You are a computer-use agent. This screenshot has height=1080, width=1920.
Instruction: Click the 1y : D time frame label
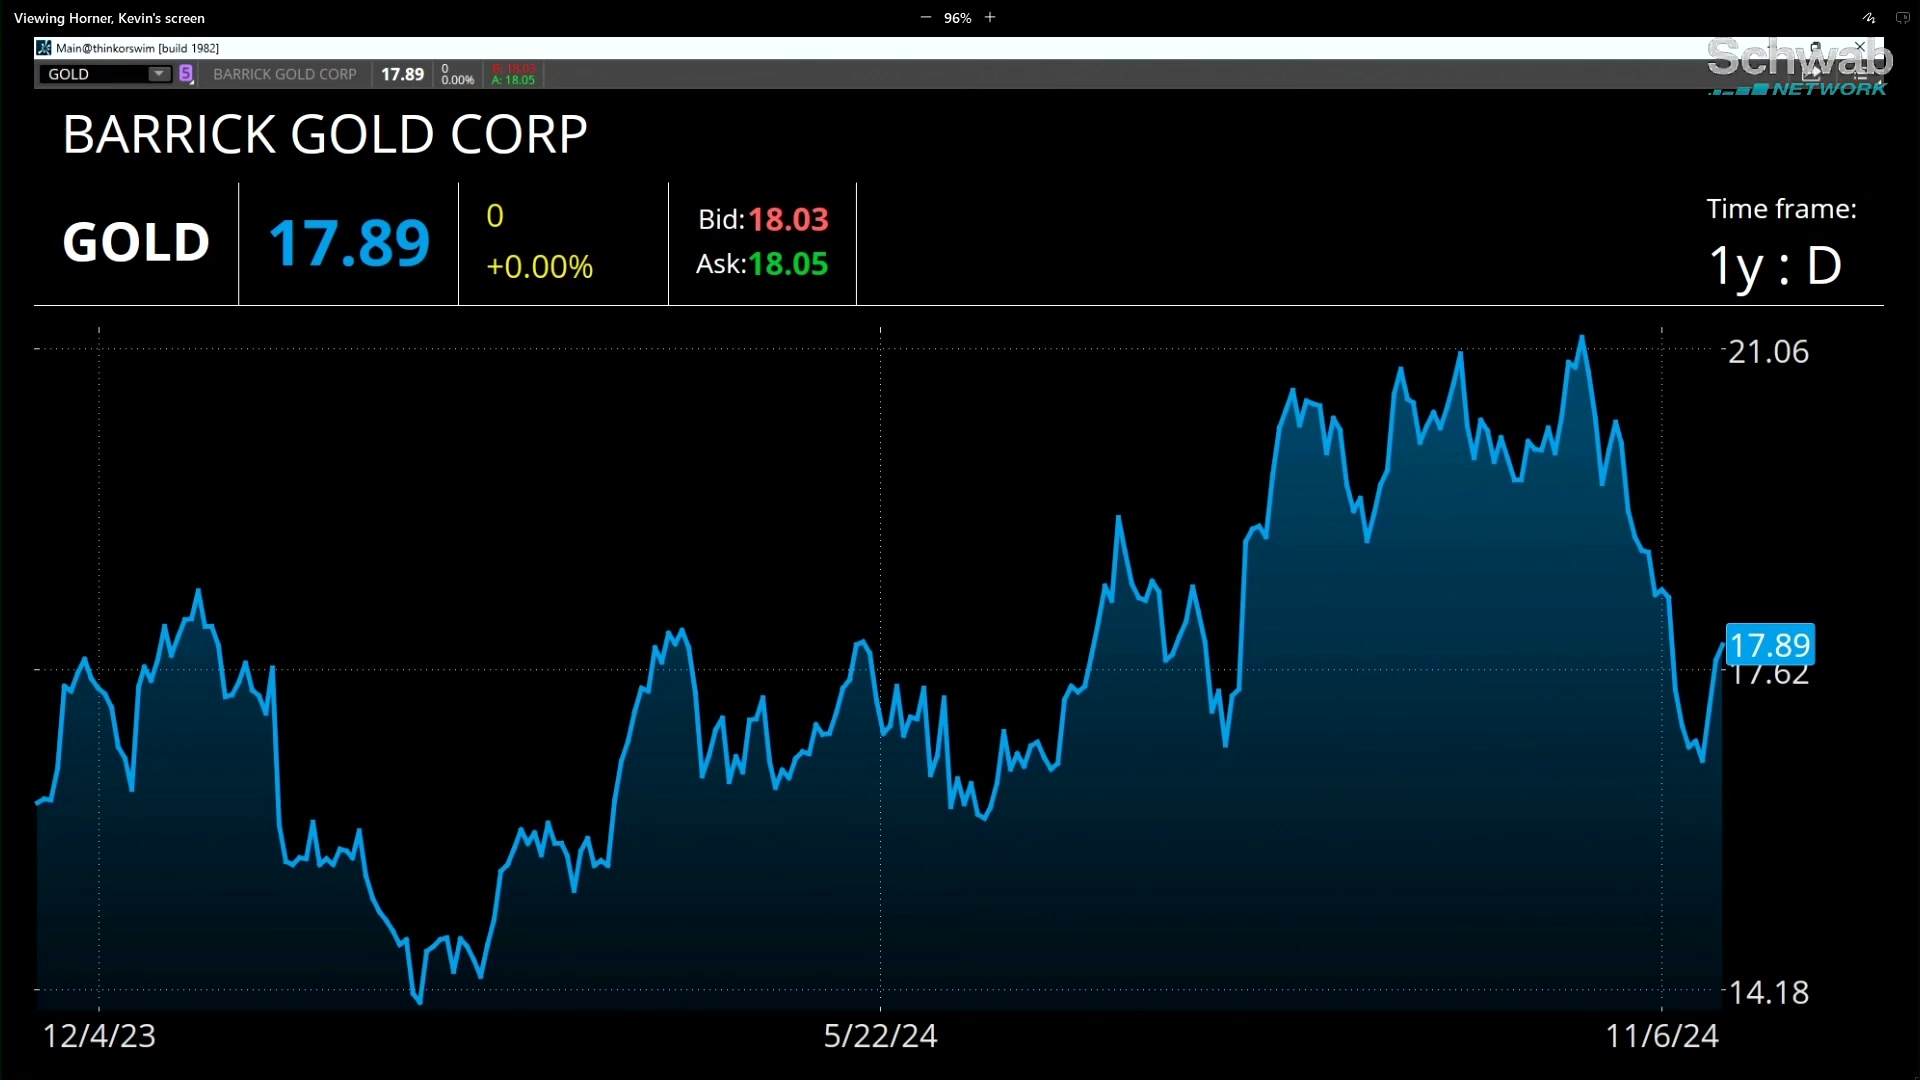tap(1775, 266)
